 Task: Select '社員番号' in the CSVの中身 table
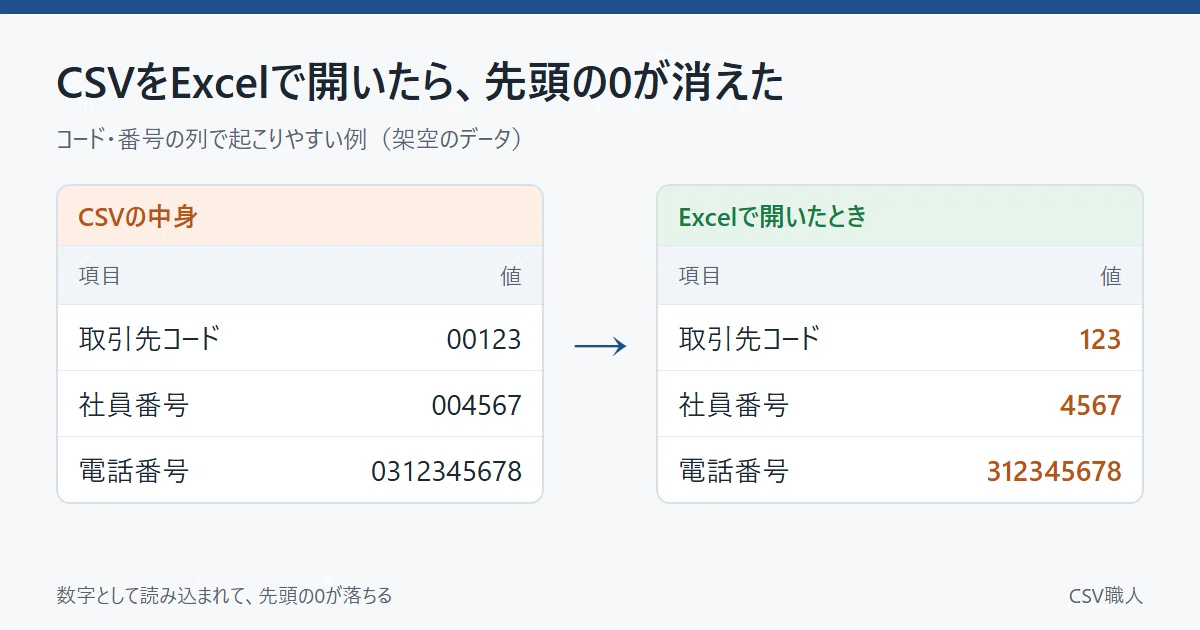134,405
